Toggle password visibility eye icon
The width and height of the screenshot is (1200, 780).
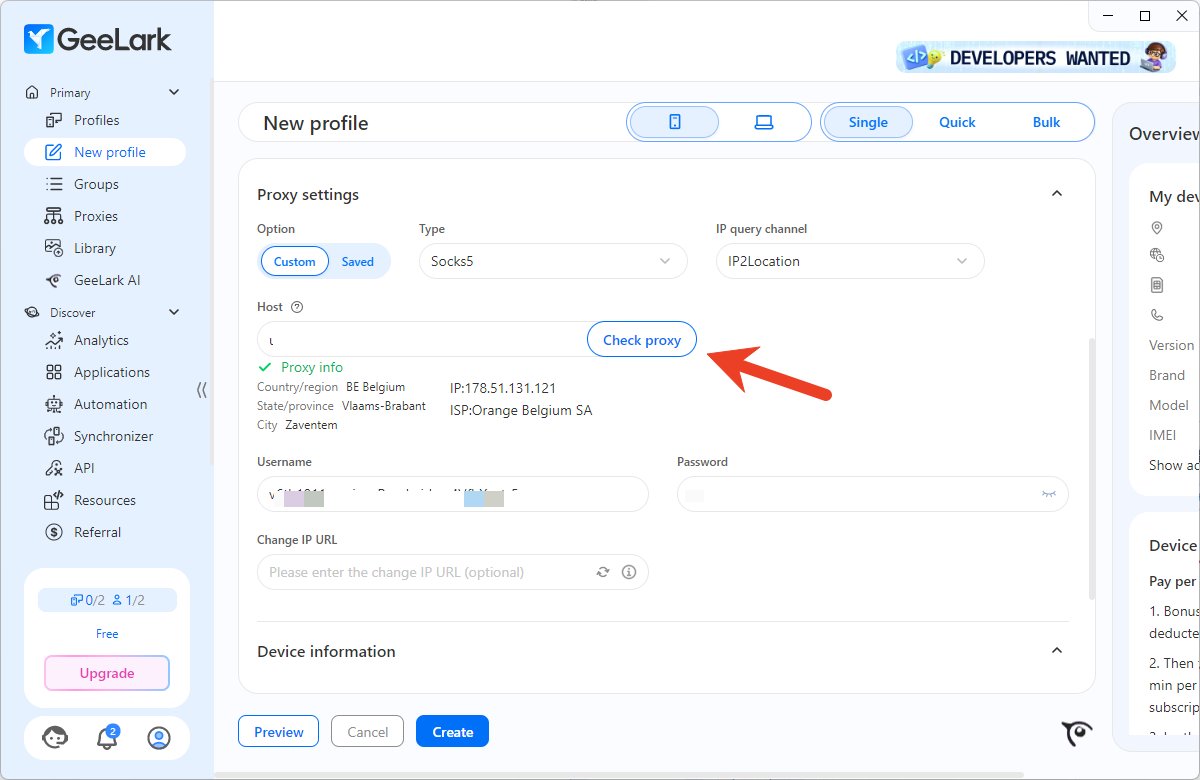click(x=1048, y=494)
